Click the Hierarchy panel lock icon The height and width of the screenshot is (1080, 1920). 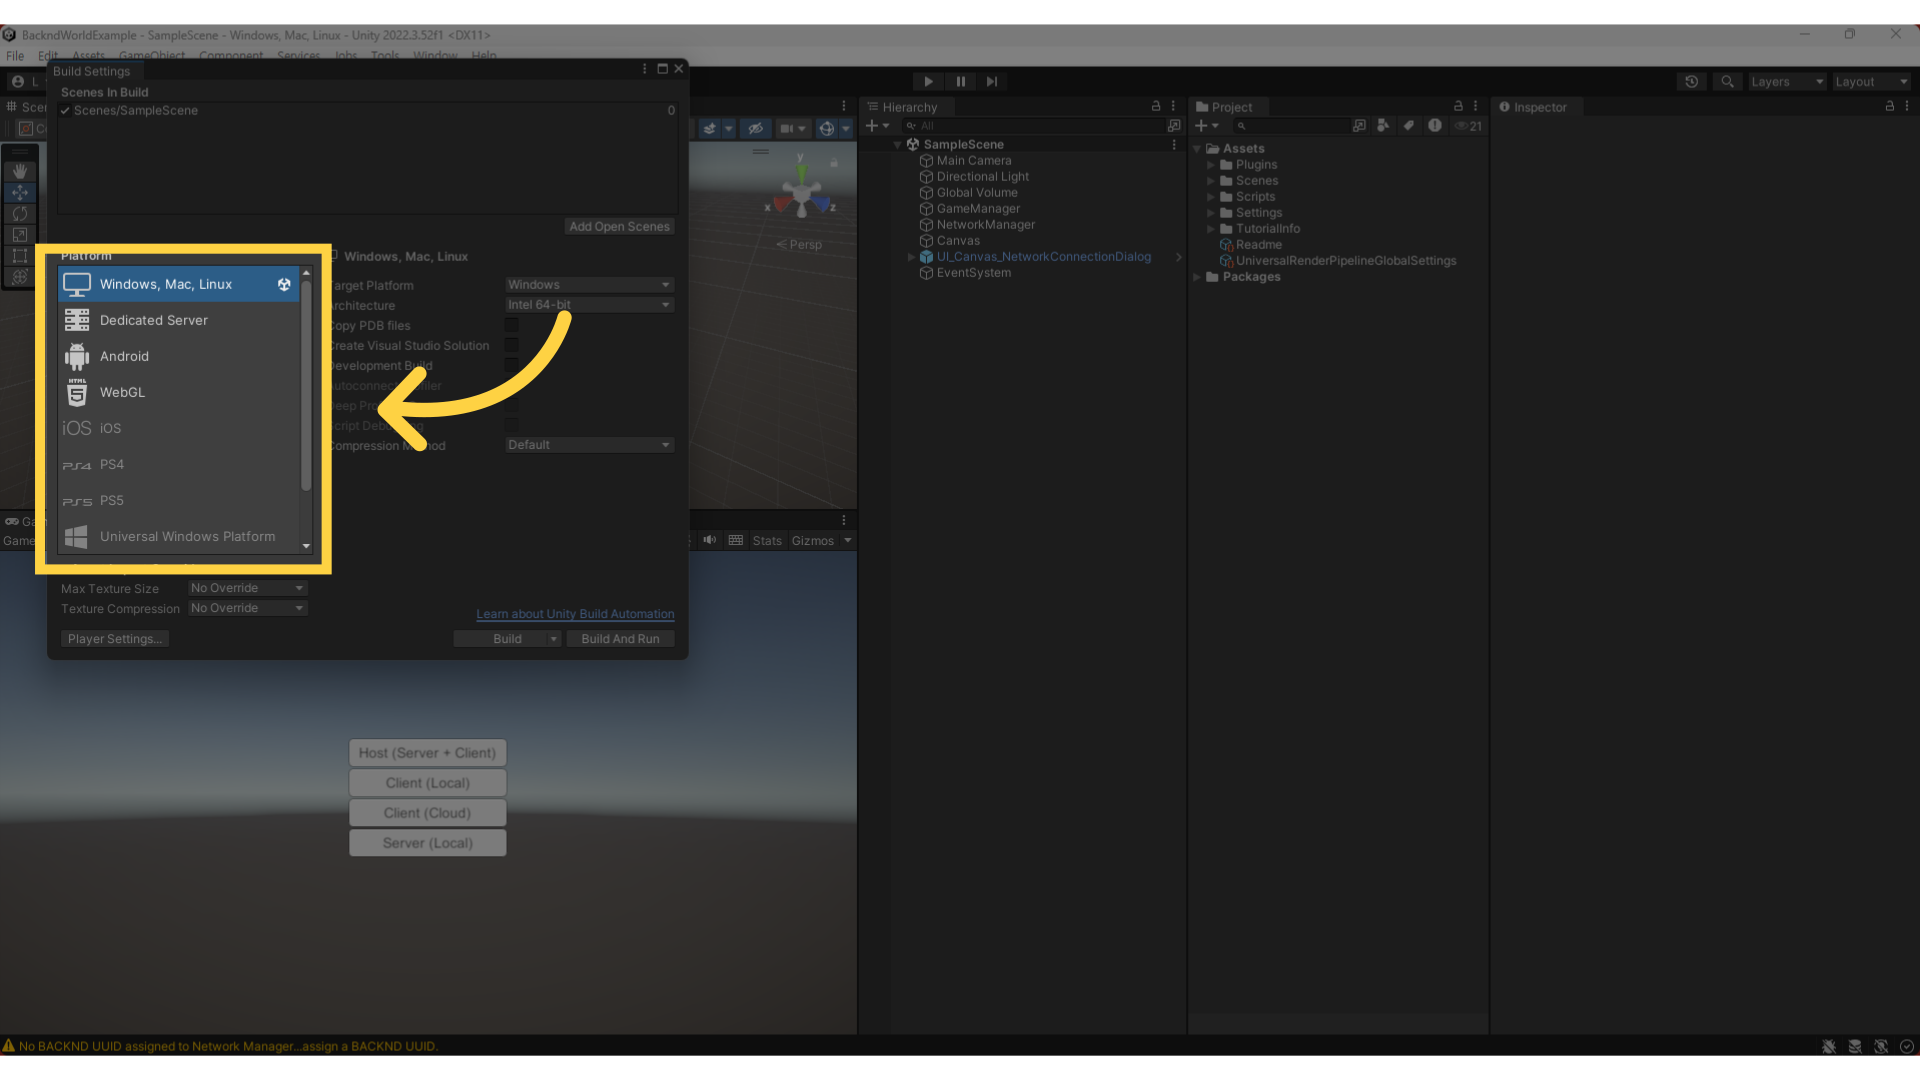click(x=1156, y=106)
